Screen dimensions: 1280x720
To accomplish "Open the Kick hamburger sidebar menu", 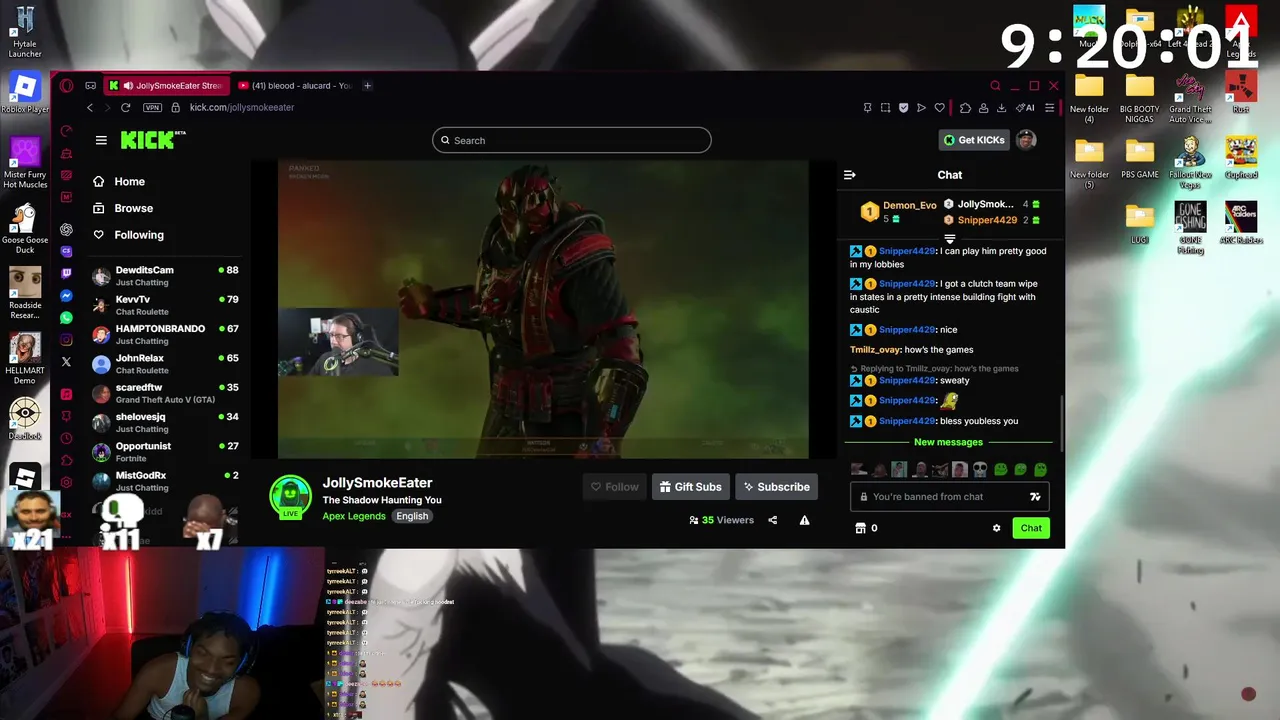I will pyautogui.click(x=101, y=140).
